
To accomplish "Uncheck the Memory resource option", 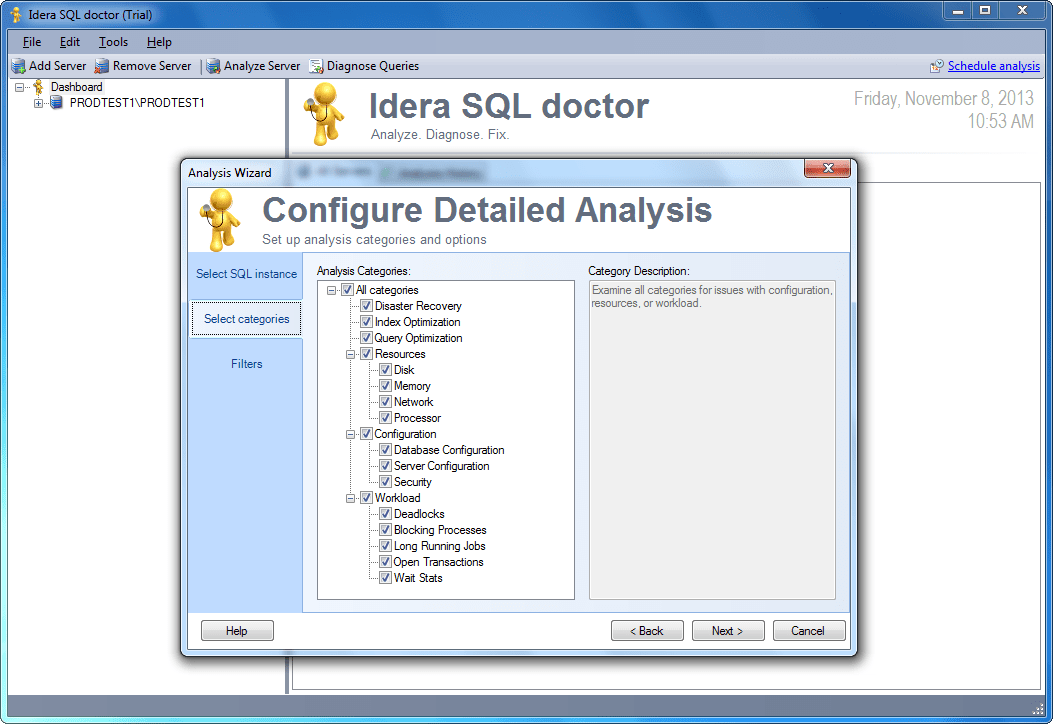I will point(384,385).
